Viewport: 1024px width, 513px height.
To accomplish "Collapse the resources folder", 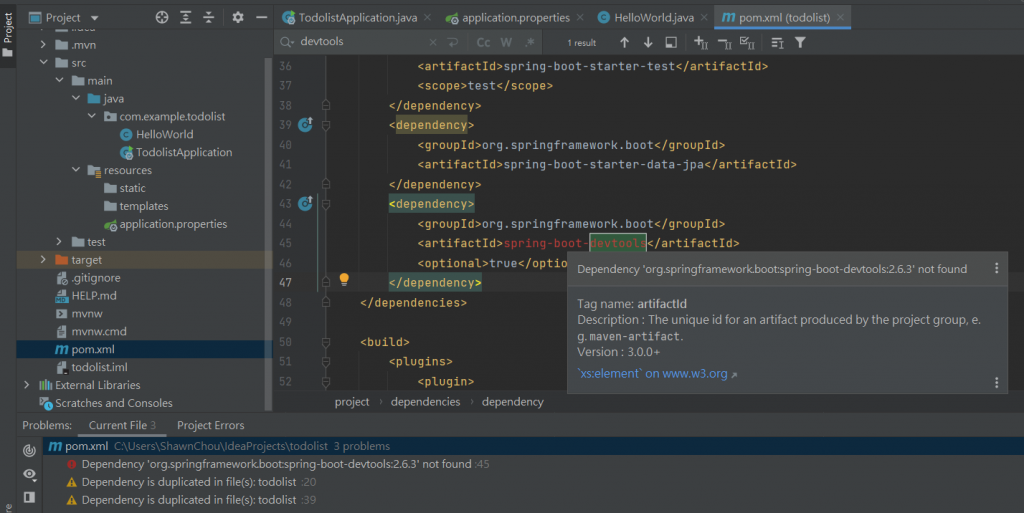I will (76, 170).
